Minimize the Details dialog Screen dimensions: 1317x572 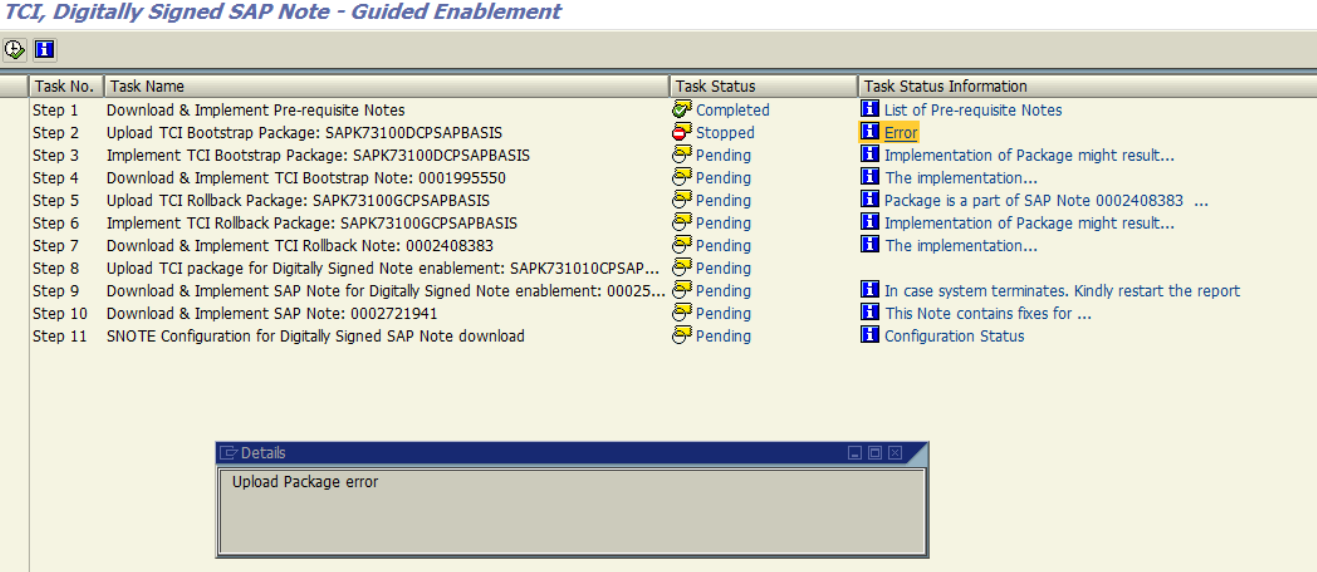[x=855, y=453]
